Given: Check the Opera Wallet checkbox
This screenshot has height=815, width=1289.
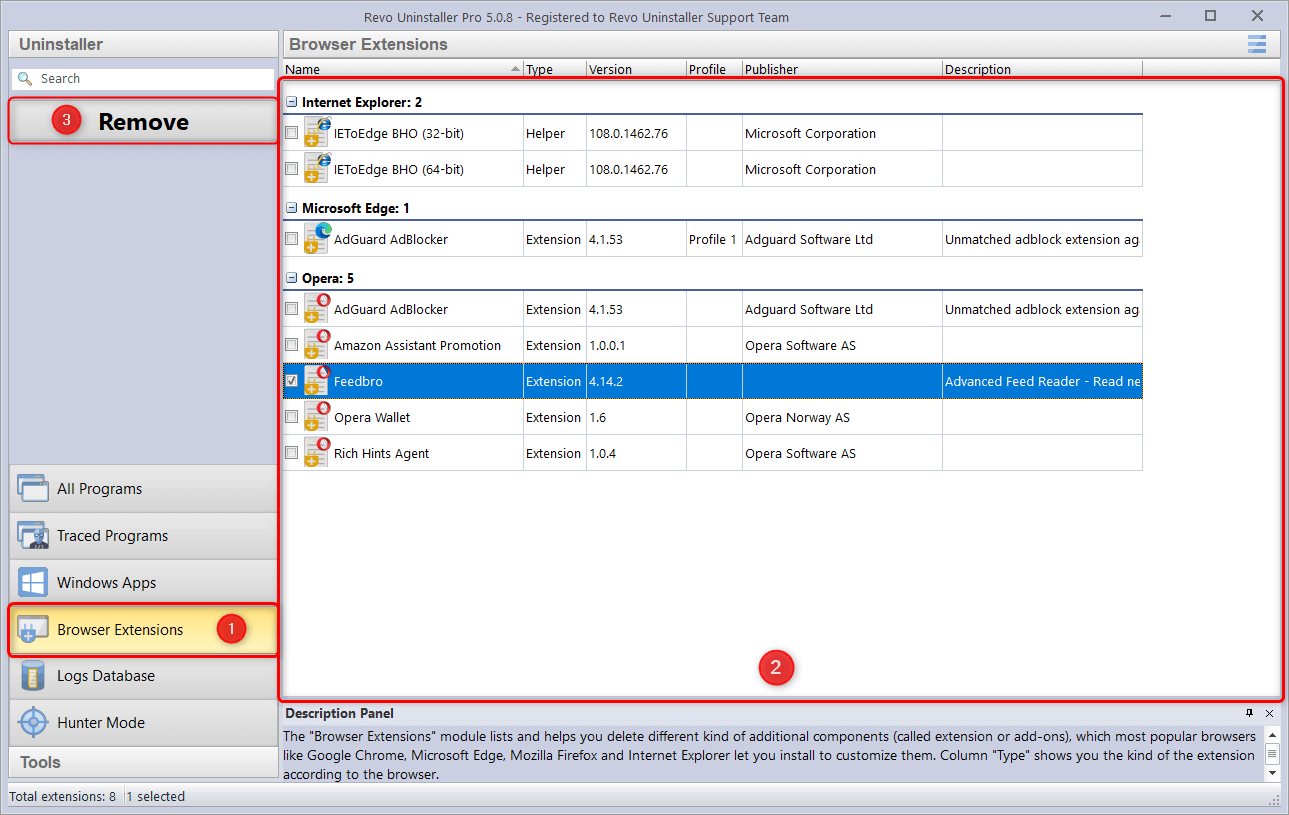Looking at the screenshot, I should click(x=291, y=417).
